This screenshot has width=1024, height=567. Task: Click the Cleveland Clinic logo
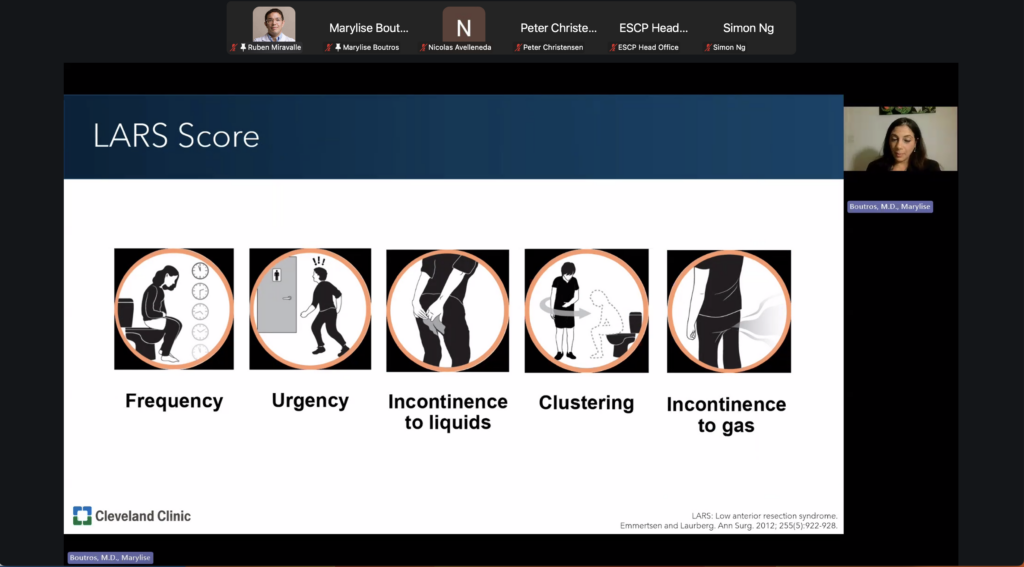[132, 516]
